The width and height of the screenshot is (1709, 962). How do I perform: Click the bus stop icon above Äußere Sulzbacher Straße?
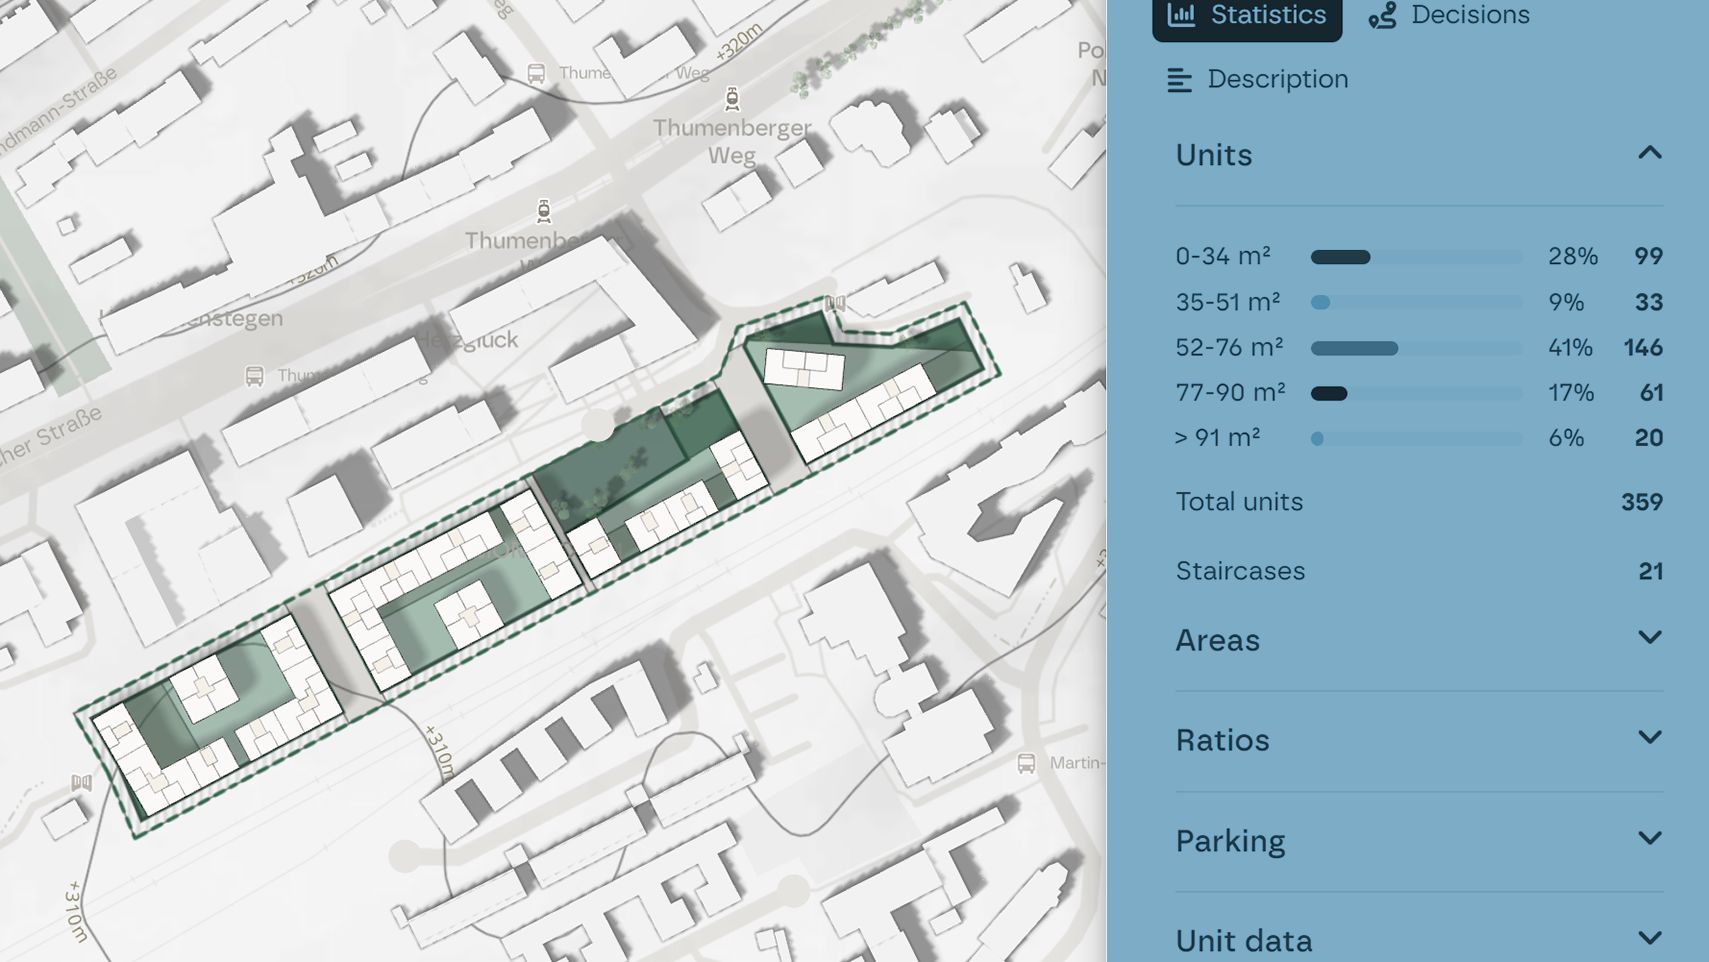pos(254,376)
